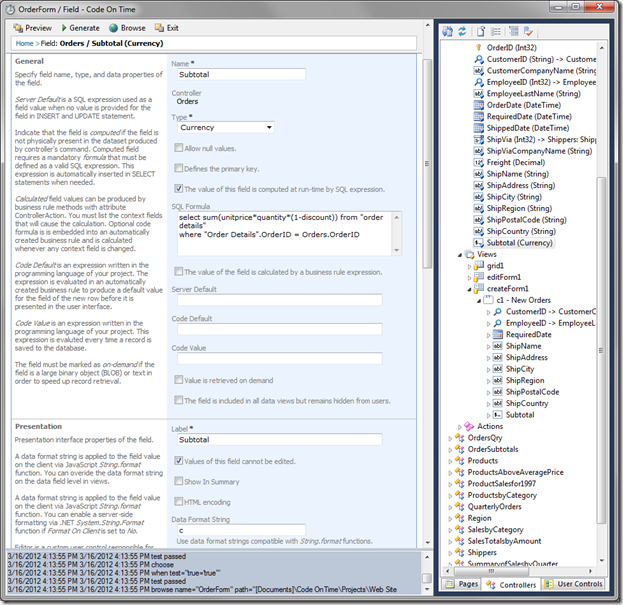Viewport: 623px width, 605px height.
Task: Expand the editForm1 node
Action: tap(469, 278)
